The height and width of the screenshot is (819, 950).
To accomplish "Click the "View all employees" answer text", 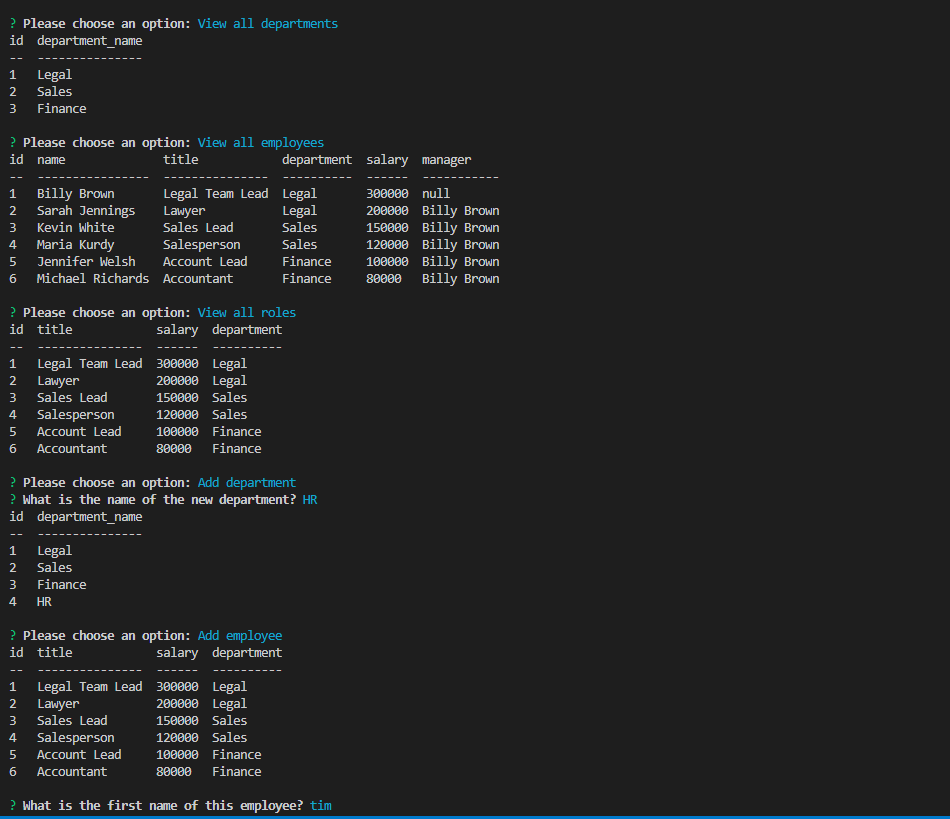I will (x=261, y=142).
